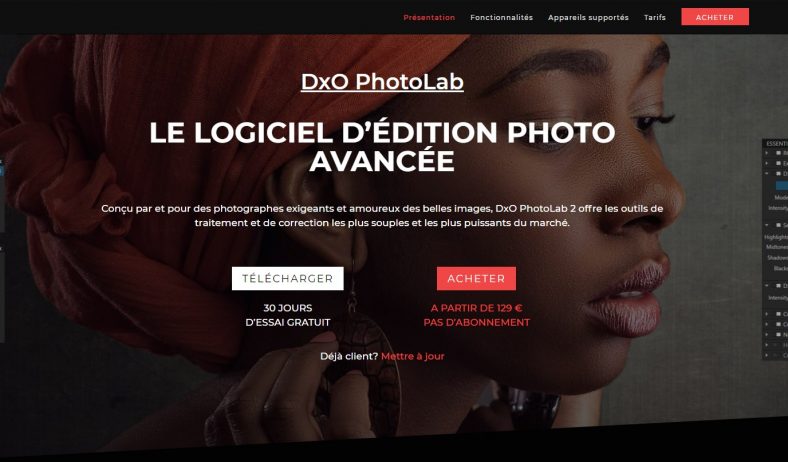Open the Présentation nav item
Image resolution: width=788 pixels, height=462 pixels.
429,17
